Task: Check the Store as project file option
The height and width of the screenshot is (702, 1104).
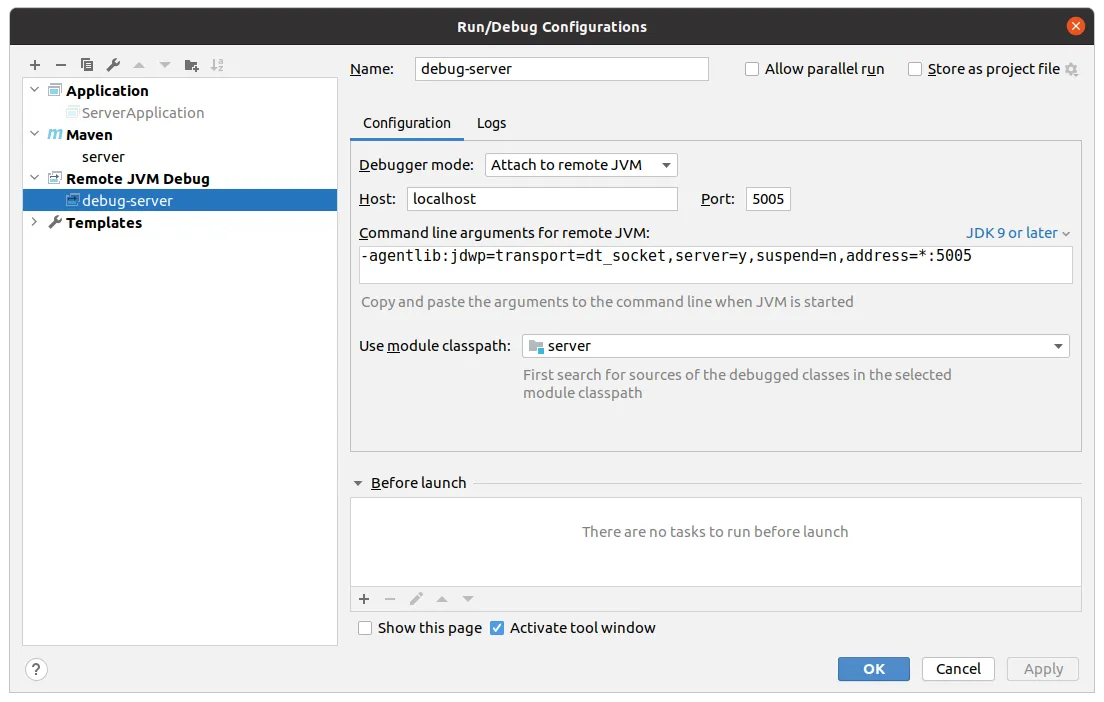Action: 915,69
